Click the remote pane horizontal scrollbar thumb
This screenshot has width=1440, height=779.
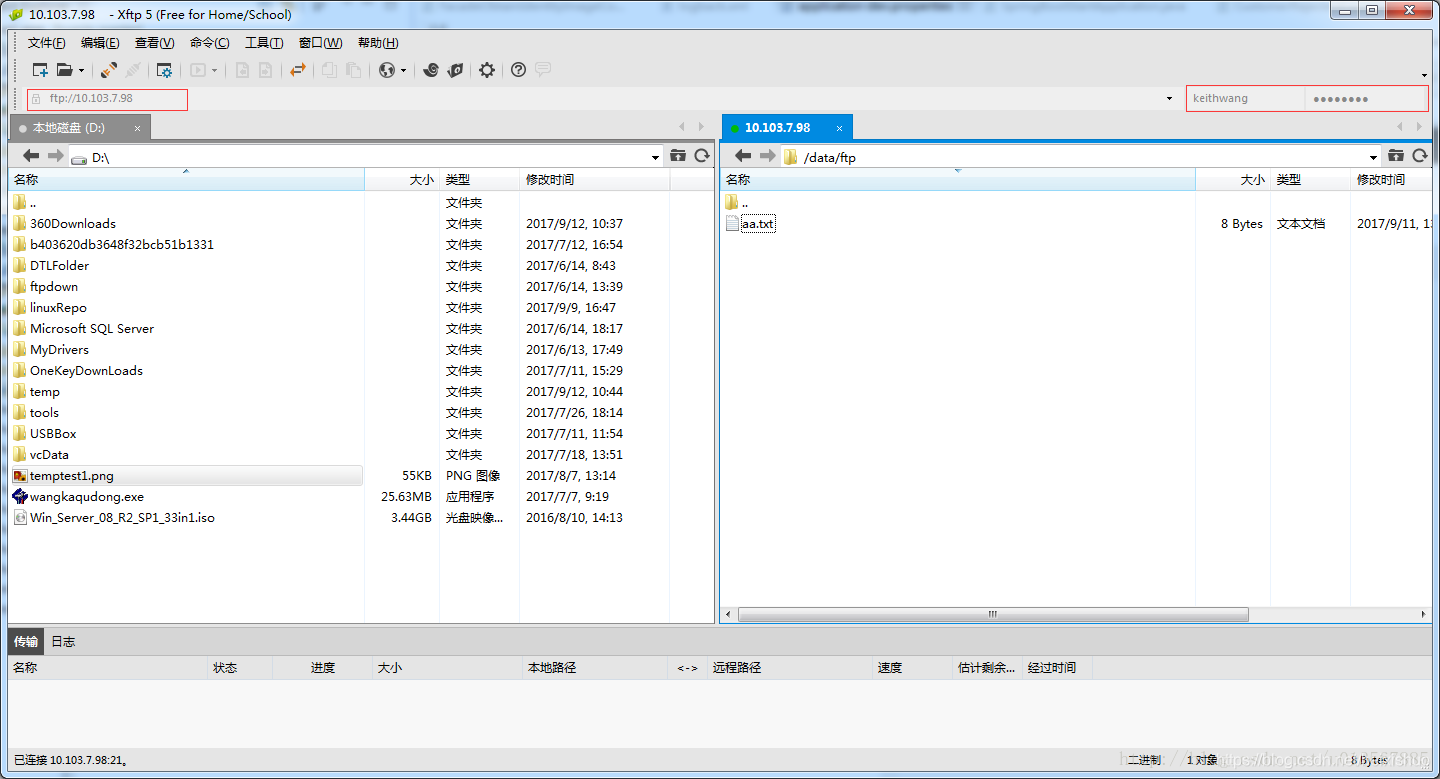pos(992,614)
